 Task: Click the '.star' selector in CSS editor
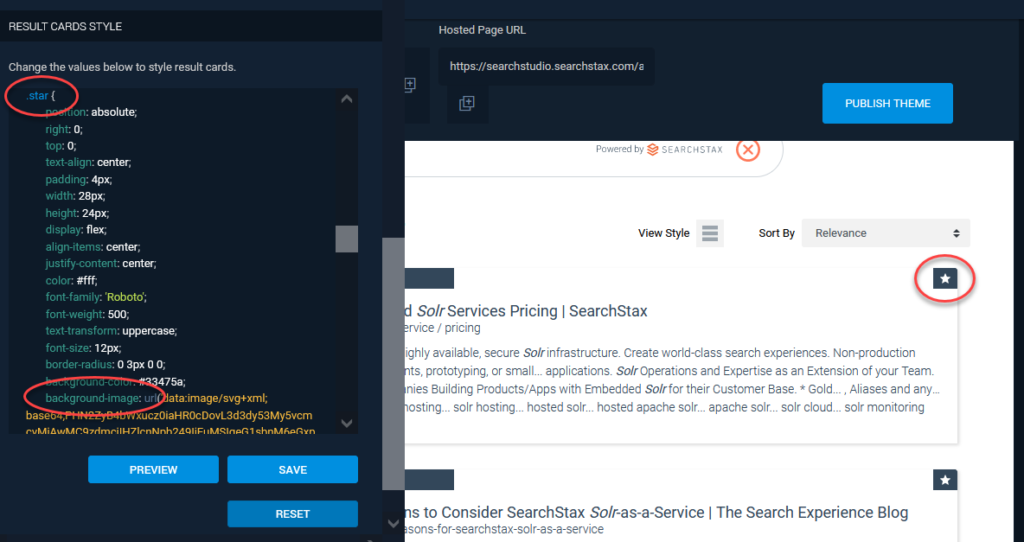pyautogui.click(x=37, y=96)
